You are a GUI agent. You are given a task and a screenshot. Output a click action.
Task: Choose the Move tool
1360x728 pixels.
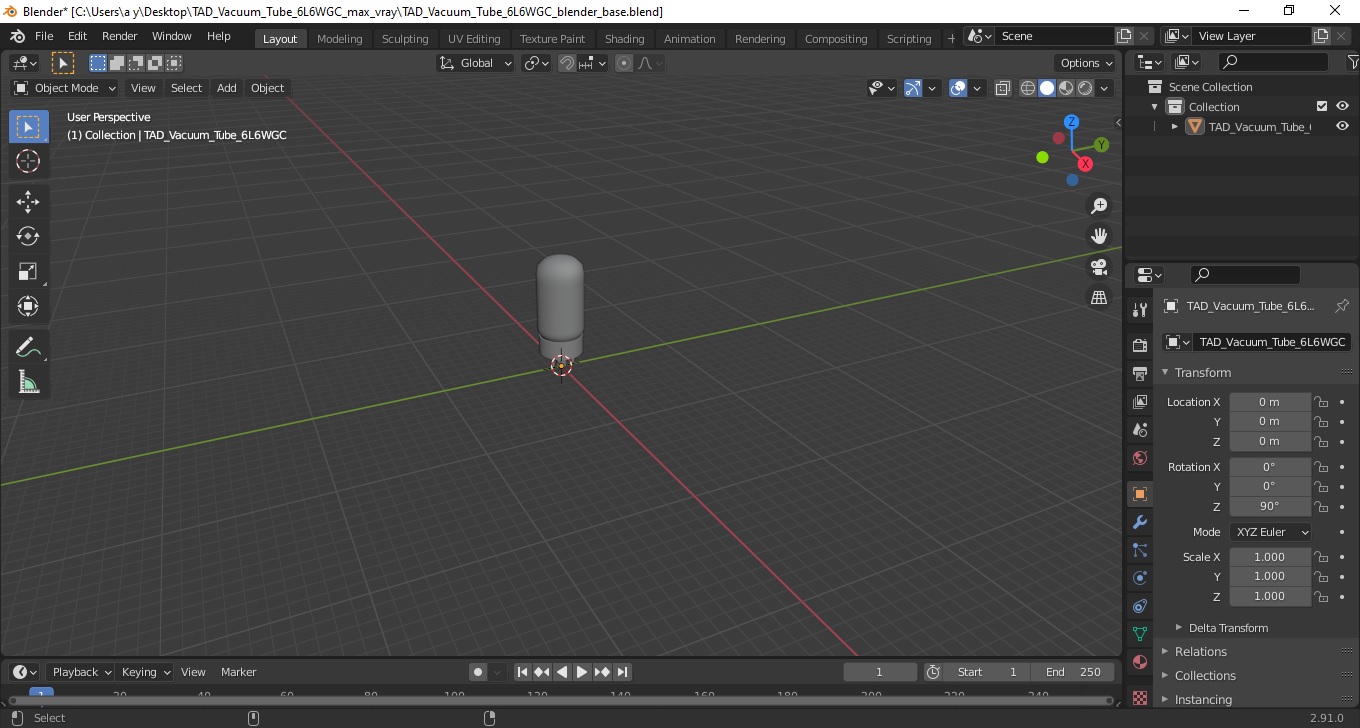click(28, 202)
